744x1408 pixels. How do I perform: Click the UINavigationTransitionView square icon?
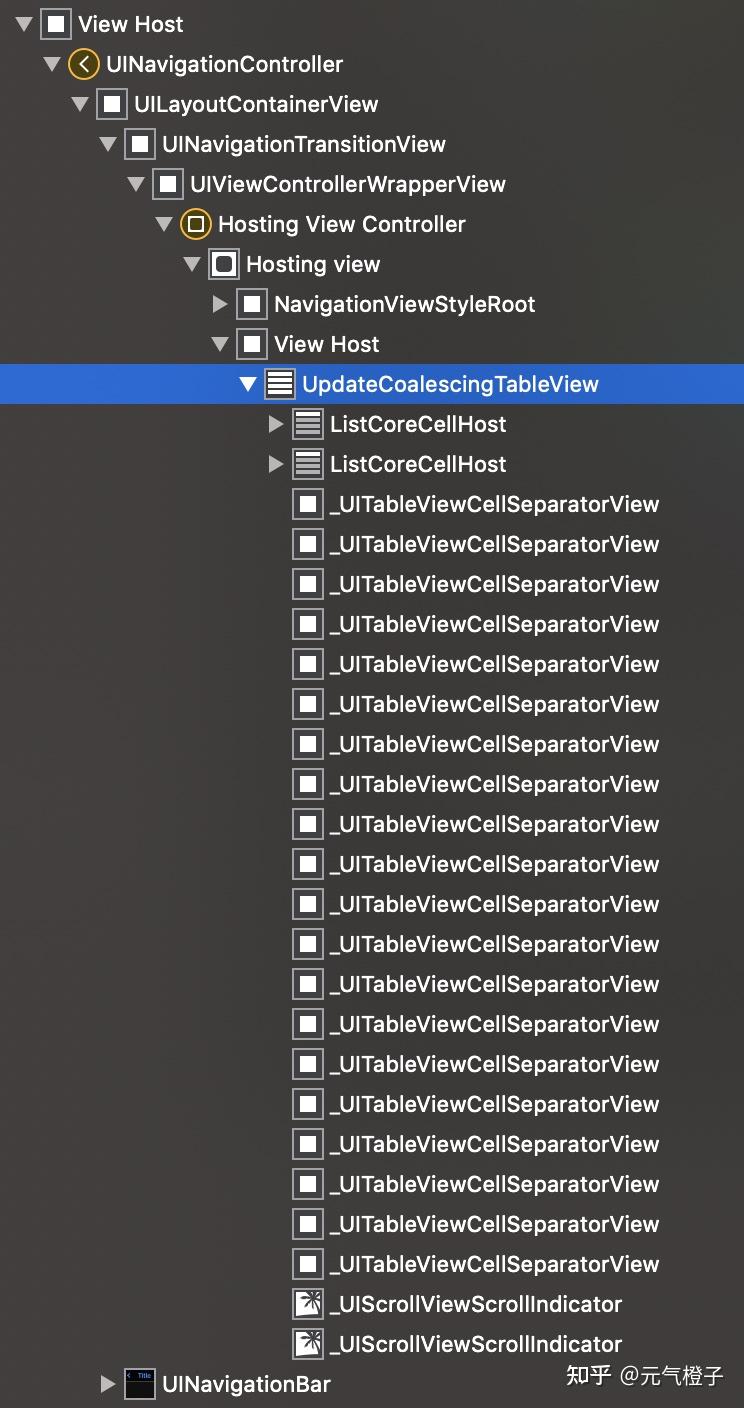(x=139, y=145)
